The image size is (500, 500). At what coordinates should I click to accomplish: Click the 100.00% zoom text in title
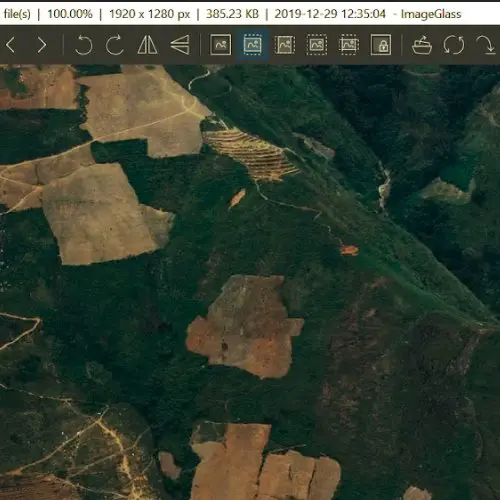click(70, 14)
